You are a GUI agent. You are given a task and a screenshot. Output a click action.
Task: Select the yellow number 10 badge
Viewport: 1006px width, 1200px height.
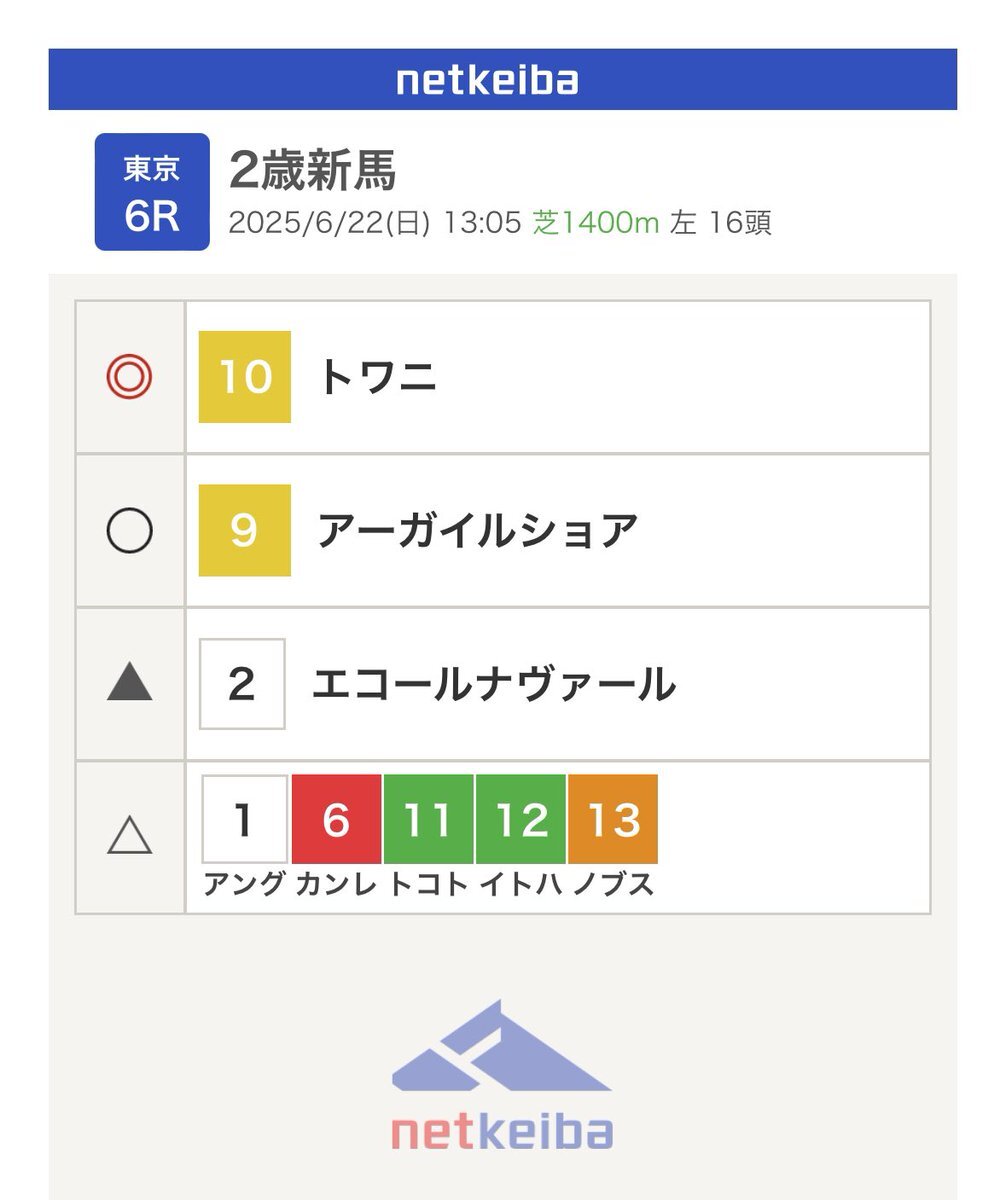point(245,377)
